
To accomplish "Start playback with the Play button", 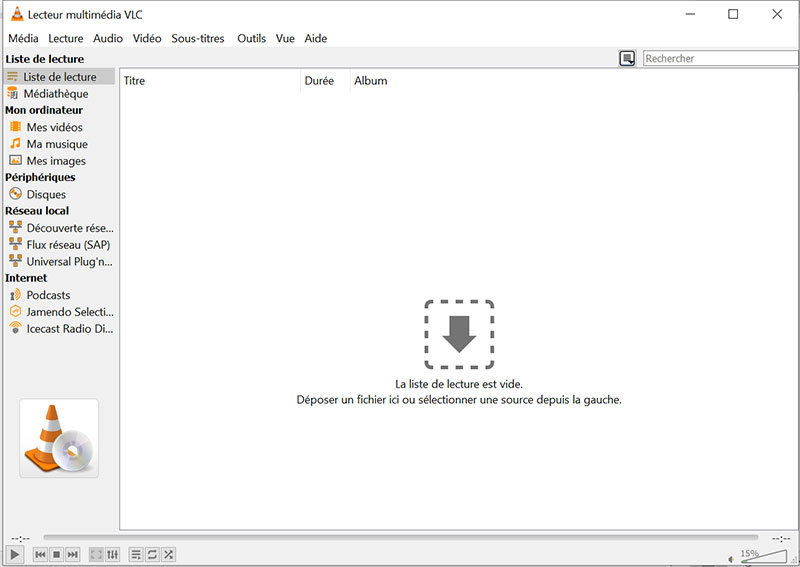I will 15,554.
